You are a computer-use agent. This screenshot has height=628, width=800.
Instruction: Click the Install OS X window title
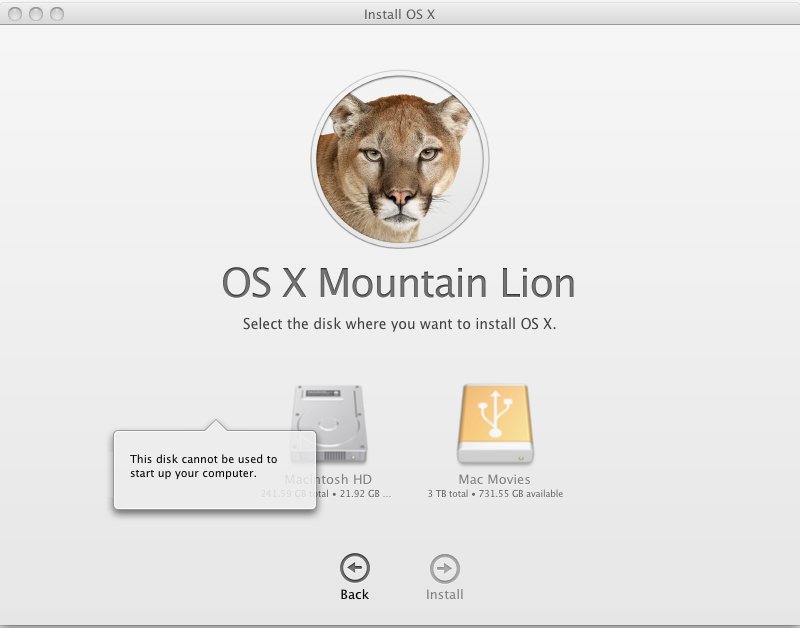click(399, 14)
